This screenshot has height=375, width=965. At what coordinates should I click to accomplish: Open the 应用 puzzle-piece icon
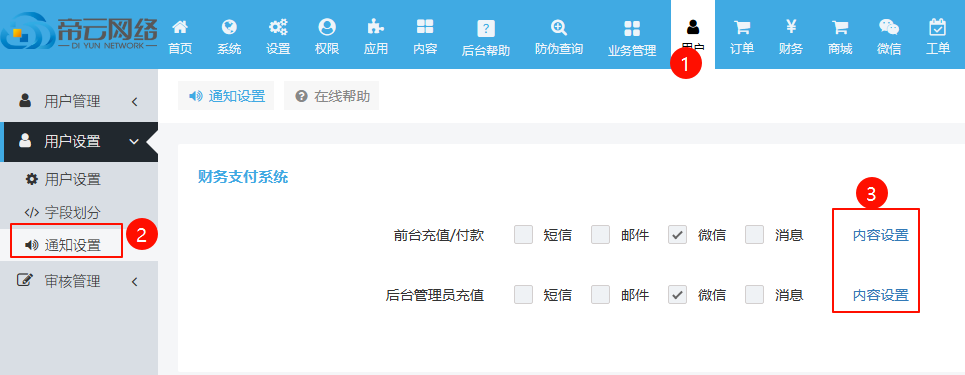[x=375, y=26]
